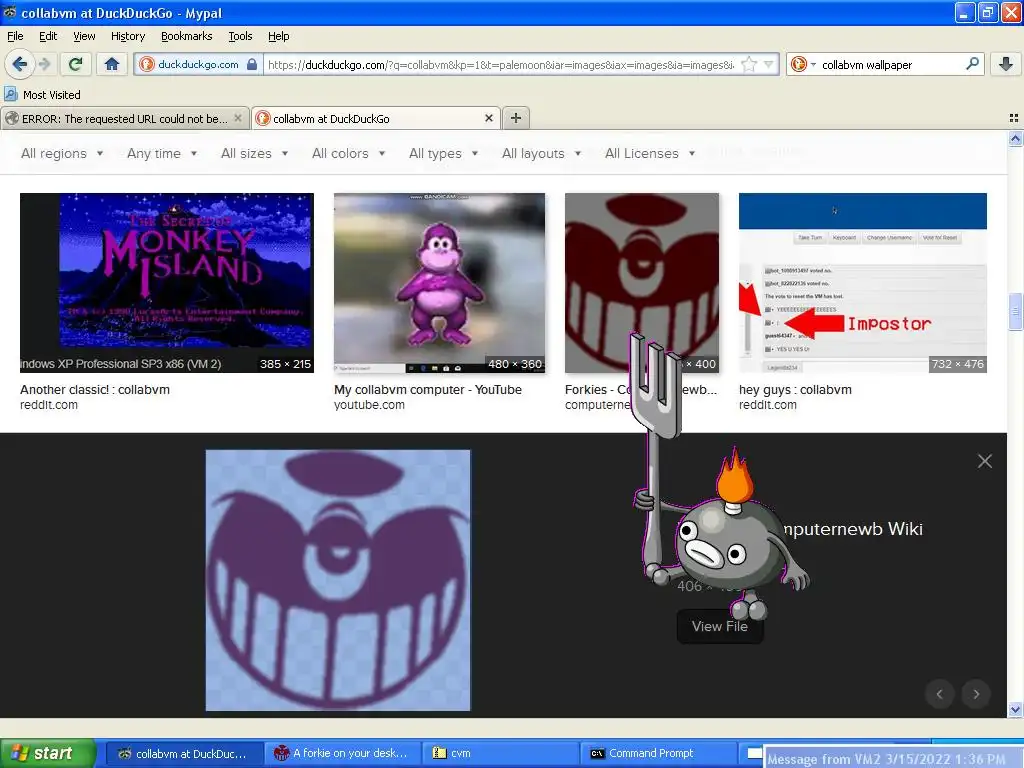Screen dimensions: 1024x768
Task: Switch to Command Prompt taskbar item
Action: point(660,753)
